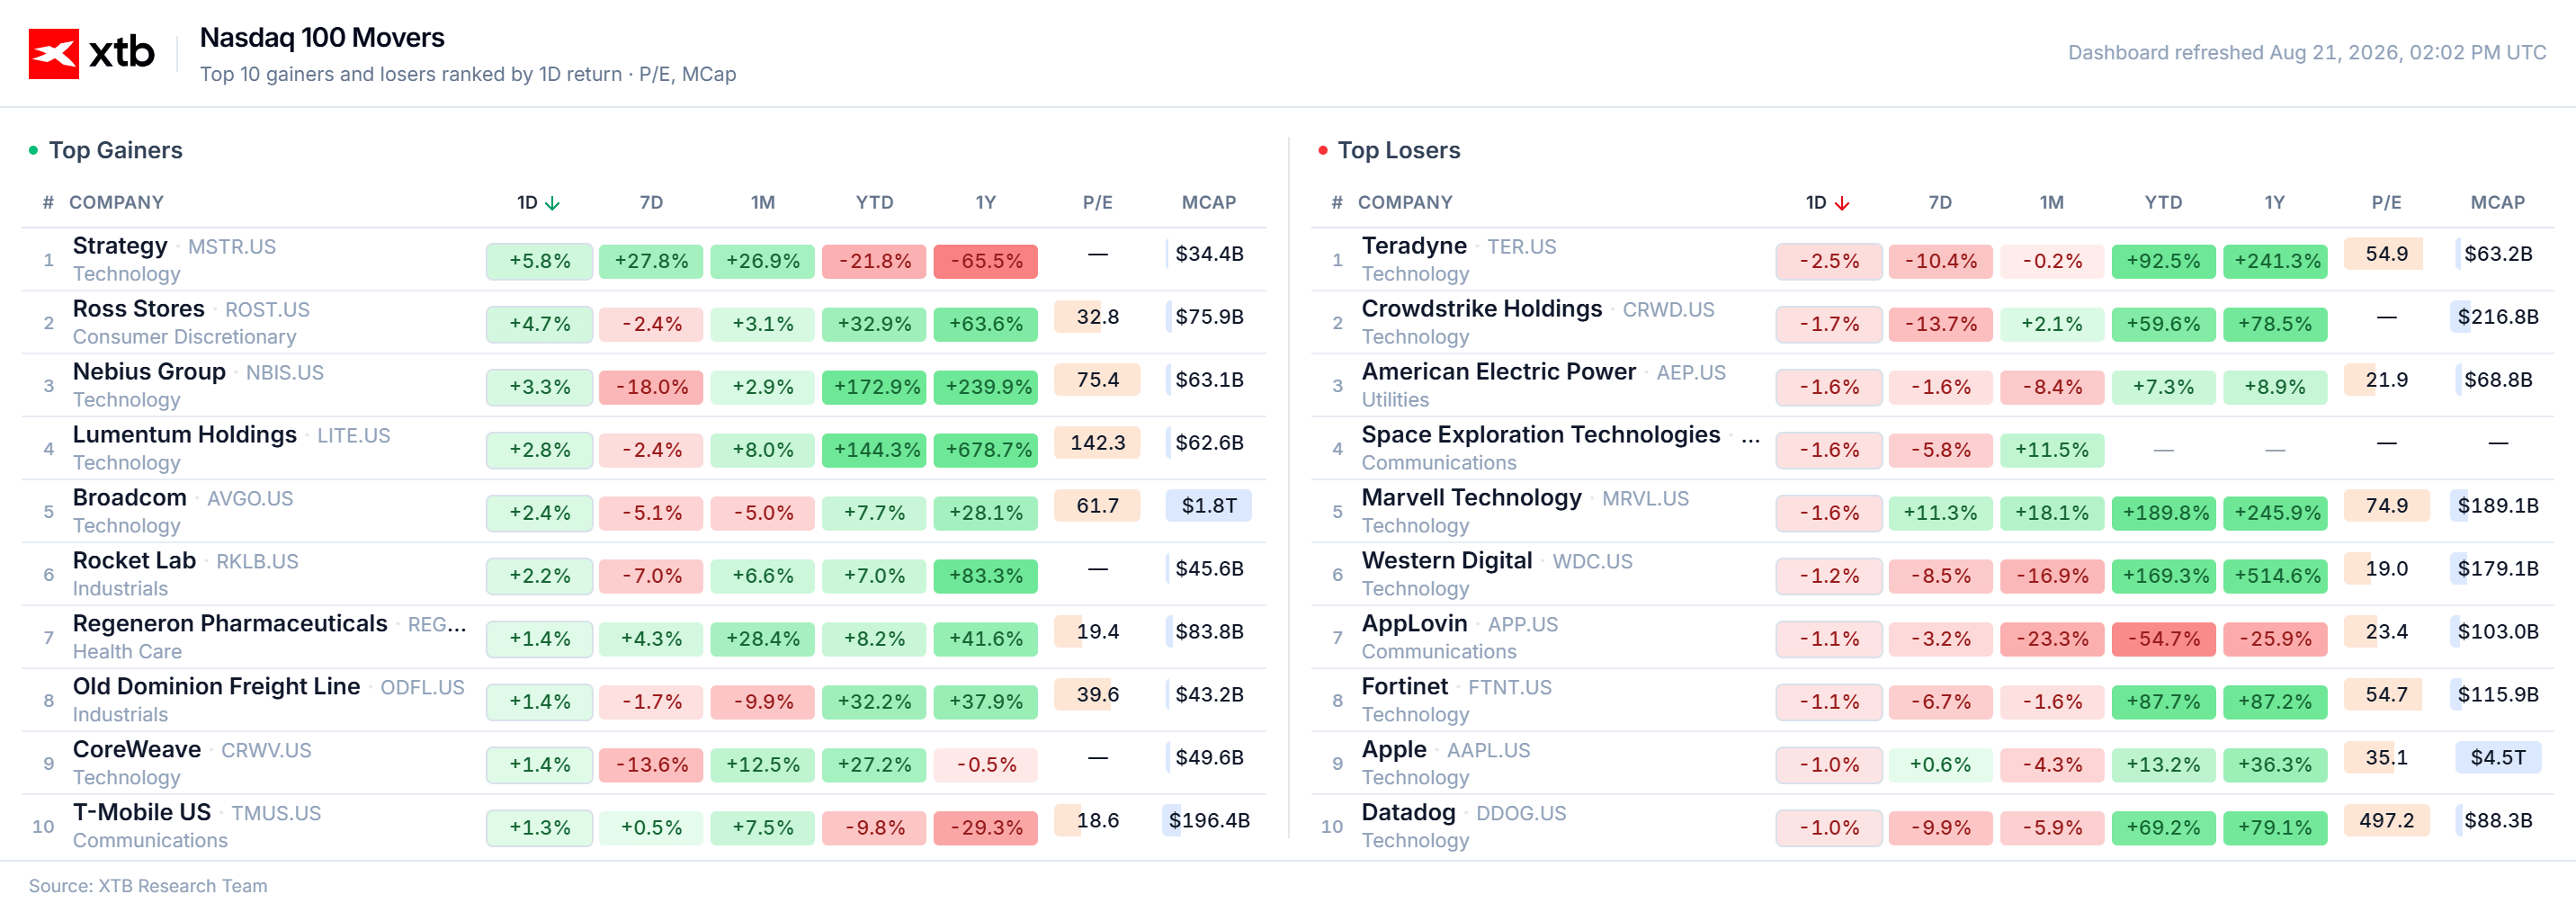Click Lumentum P/E value 142.3
The width and height of the screenshot is (2576, 912).
[x=1097, y=443]
